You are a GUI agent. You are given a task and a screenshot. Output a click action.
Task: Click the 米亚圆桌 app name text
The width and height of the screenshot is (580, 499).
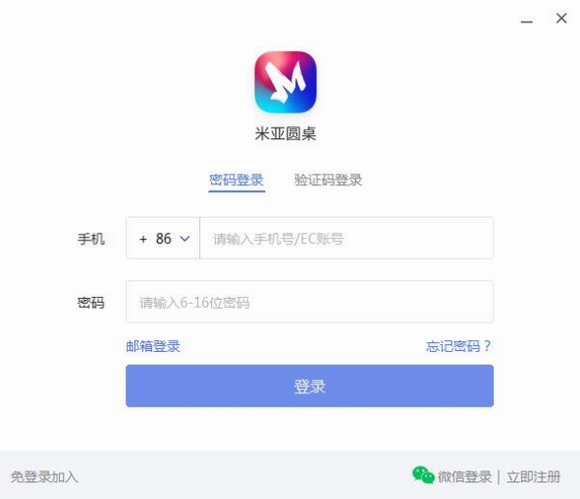tap(285, 134)
